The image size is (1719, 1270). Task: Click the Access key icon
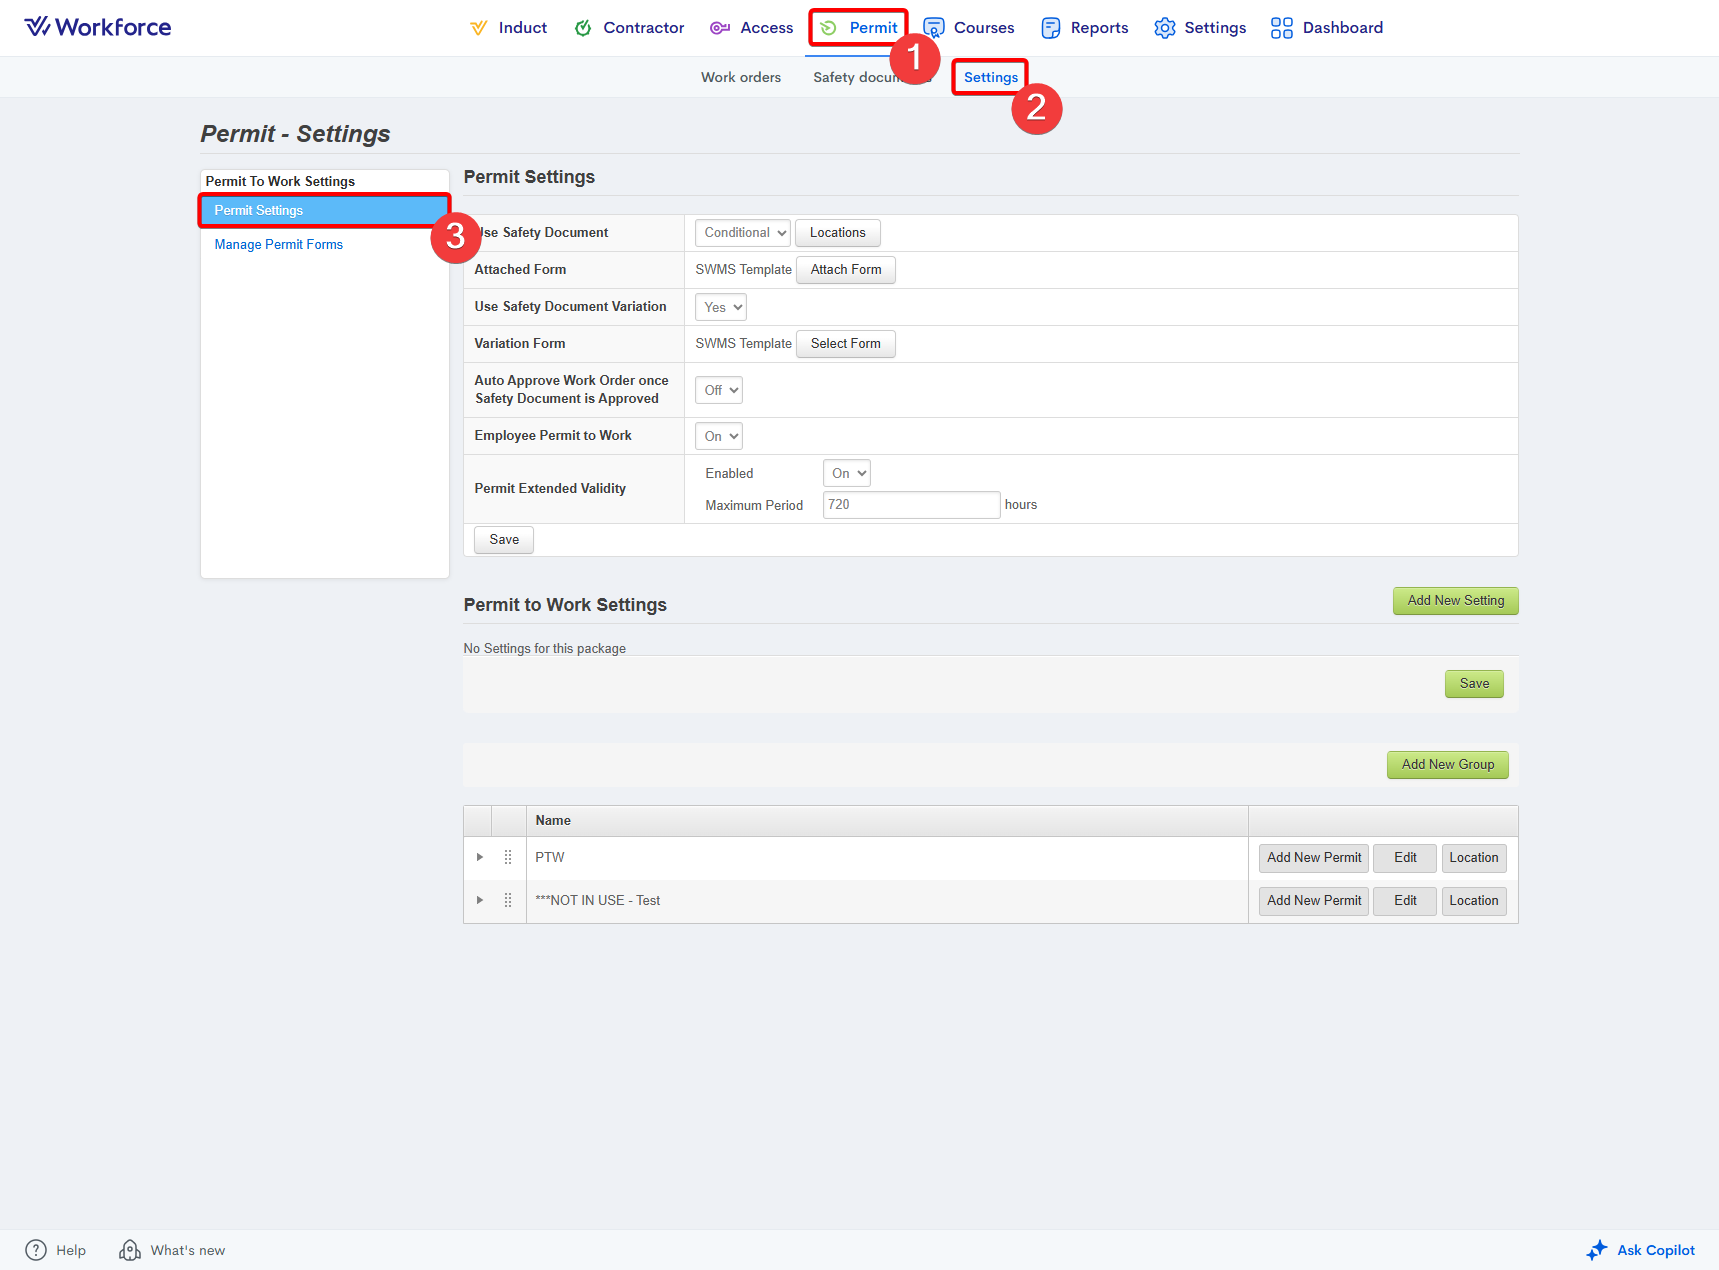click(x=719, y=28)
